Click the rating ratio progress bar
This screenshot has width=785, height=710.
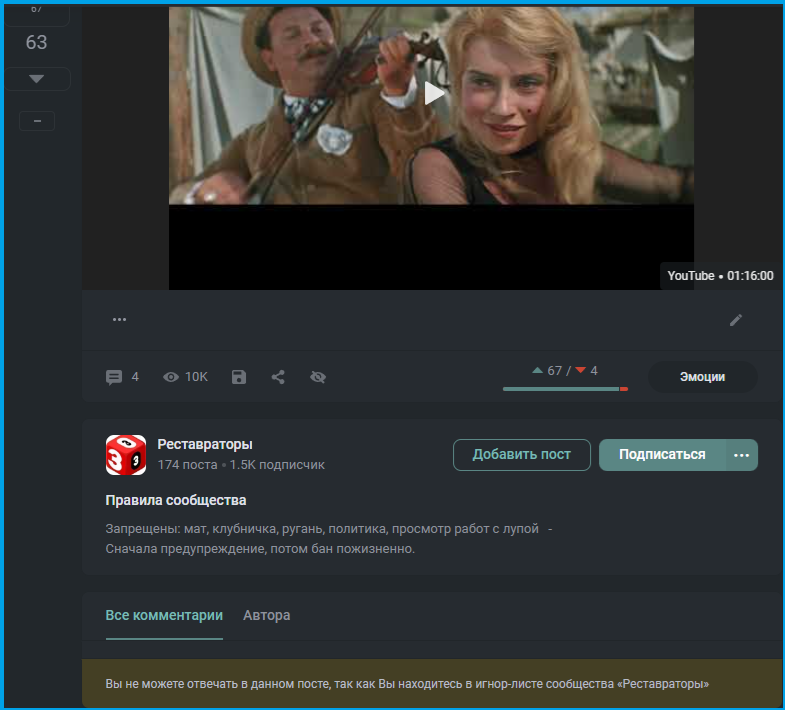click(565, 389)
